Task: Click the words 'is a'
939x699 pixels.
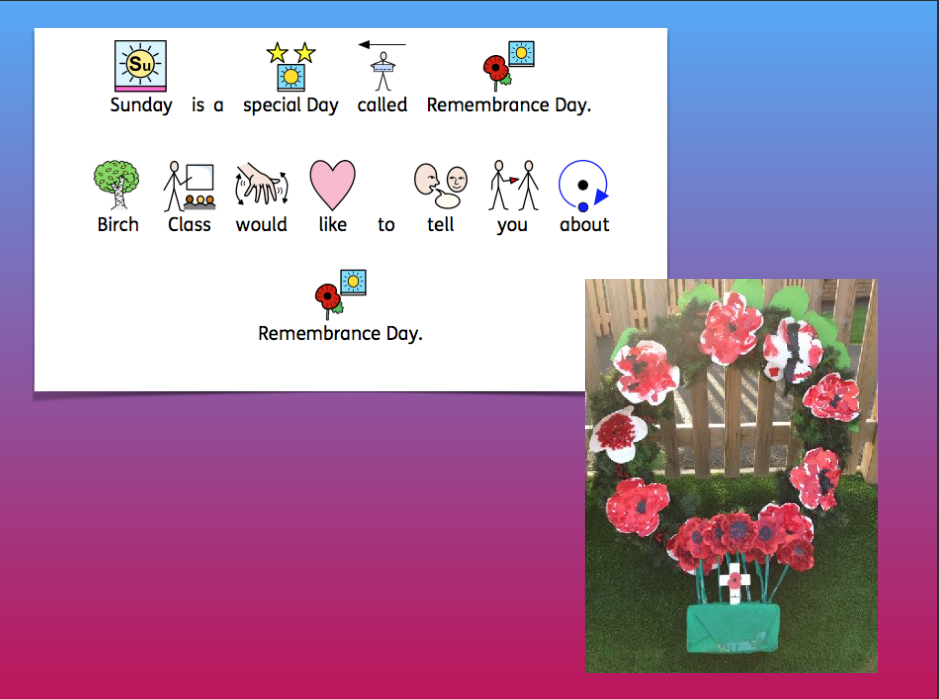Action: tap(207, 105)
